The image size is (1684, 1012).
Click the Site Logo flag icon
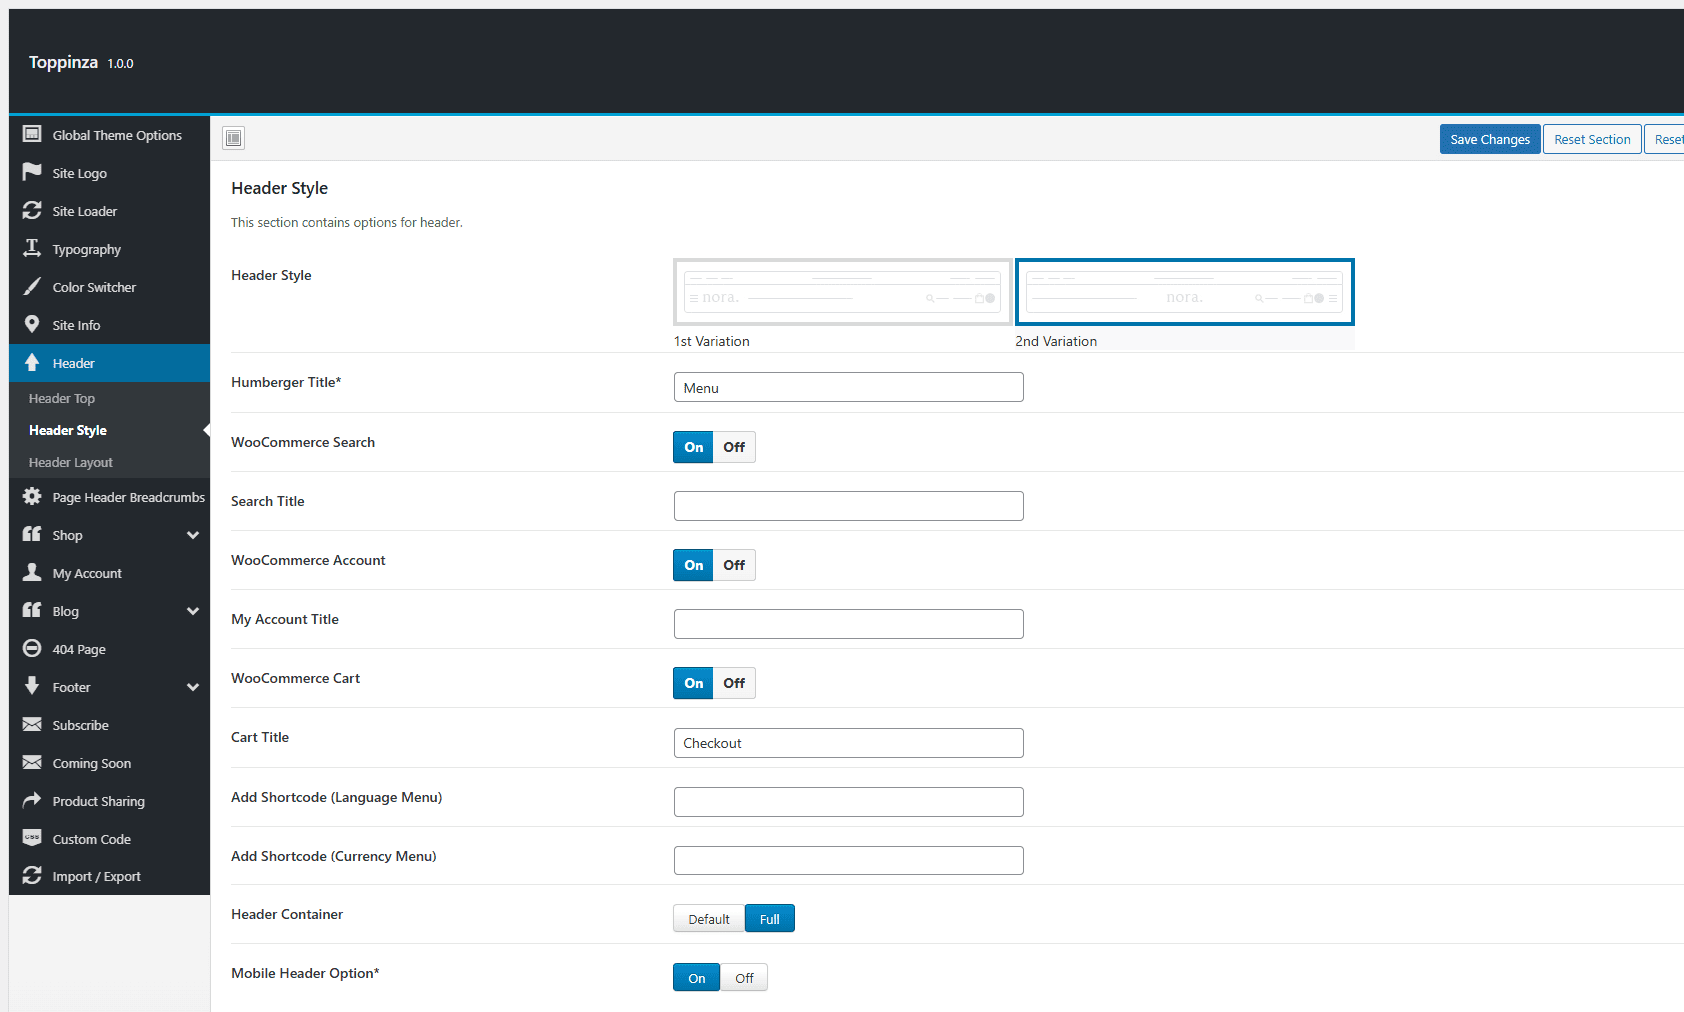coord(32,172)
